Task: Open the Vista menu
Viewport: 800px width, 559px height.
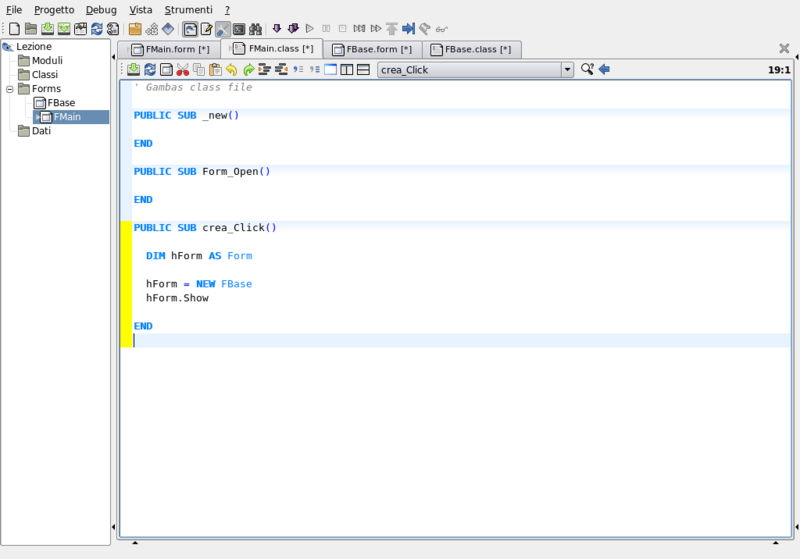Action: (x=141, y=10)
